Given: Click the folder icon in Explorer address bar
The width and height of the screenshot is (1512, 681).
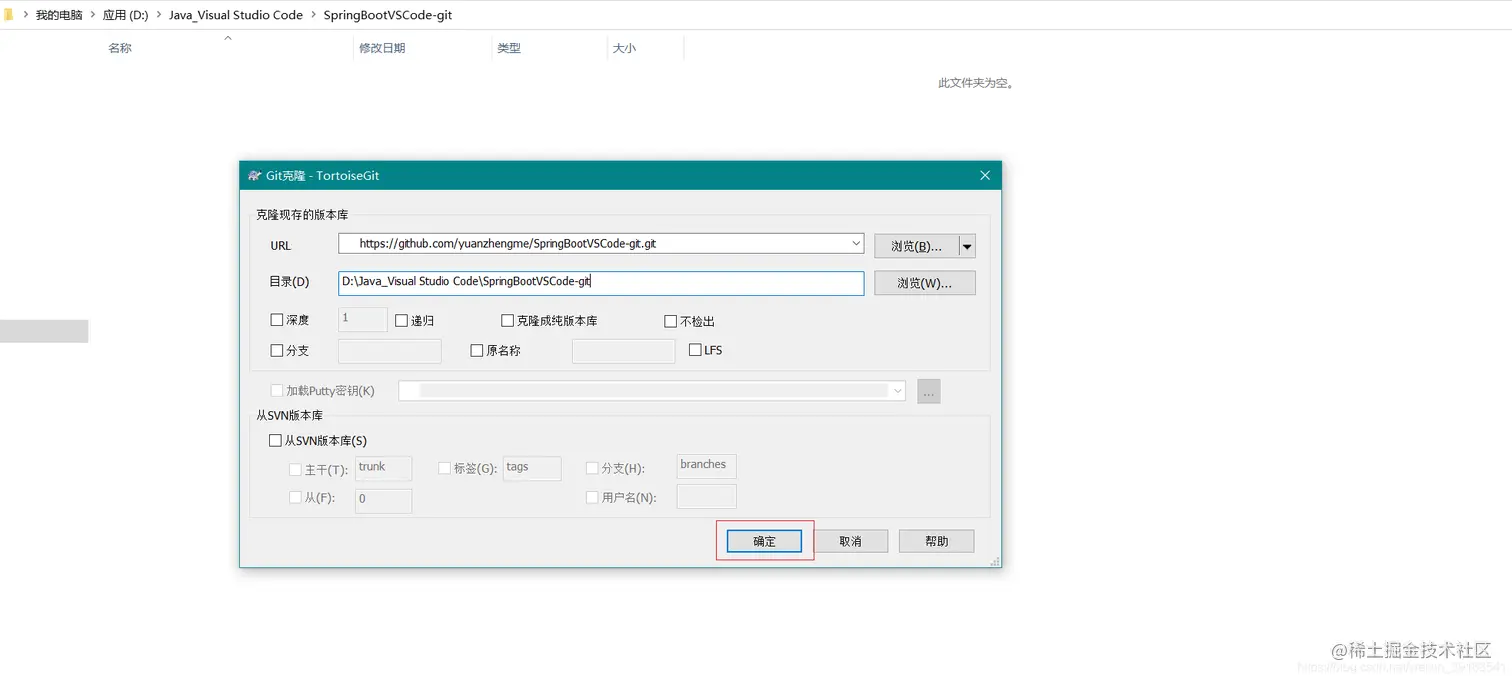Looking at the screenshot, I should click(x=8, y=15).
